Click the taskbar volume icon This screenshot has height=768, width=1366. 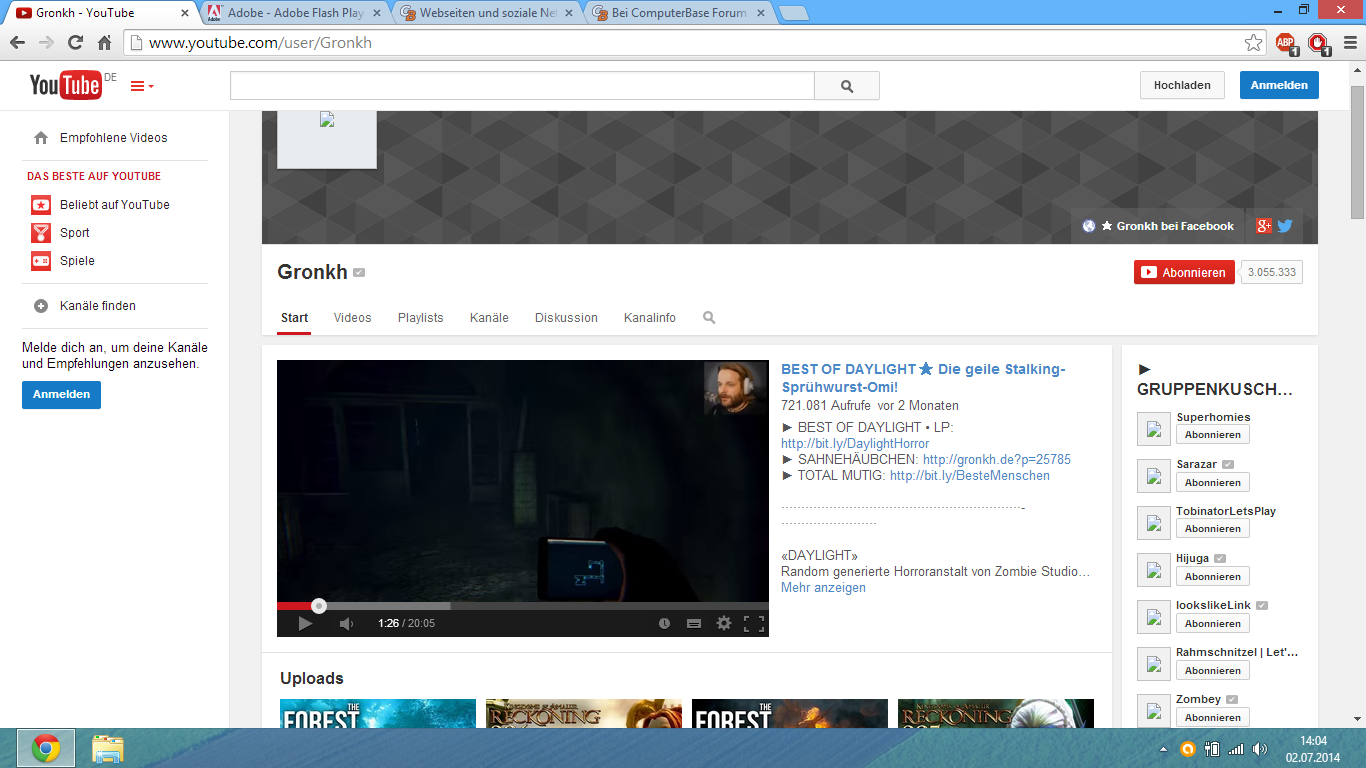tap(1259, 749)
